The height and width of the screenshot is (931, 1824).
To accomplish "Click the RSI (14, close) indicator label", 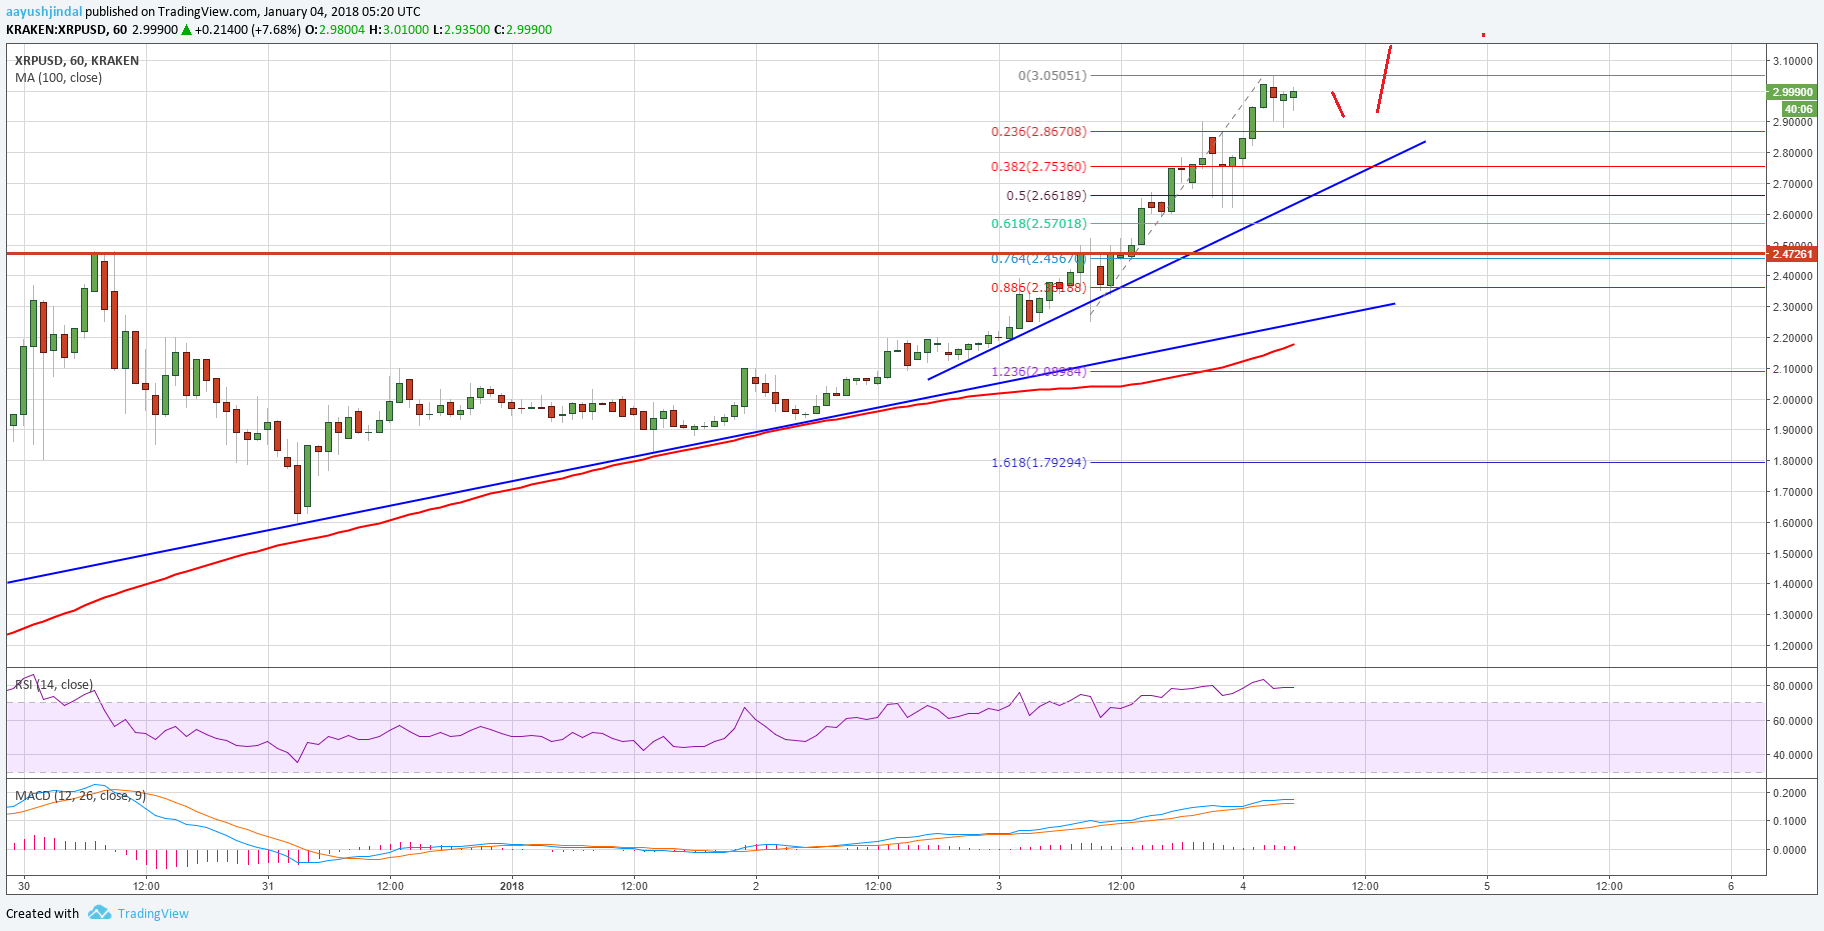I will (x=52, y=684).
